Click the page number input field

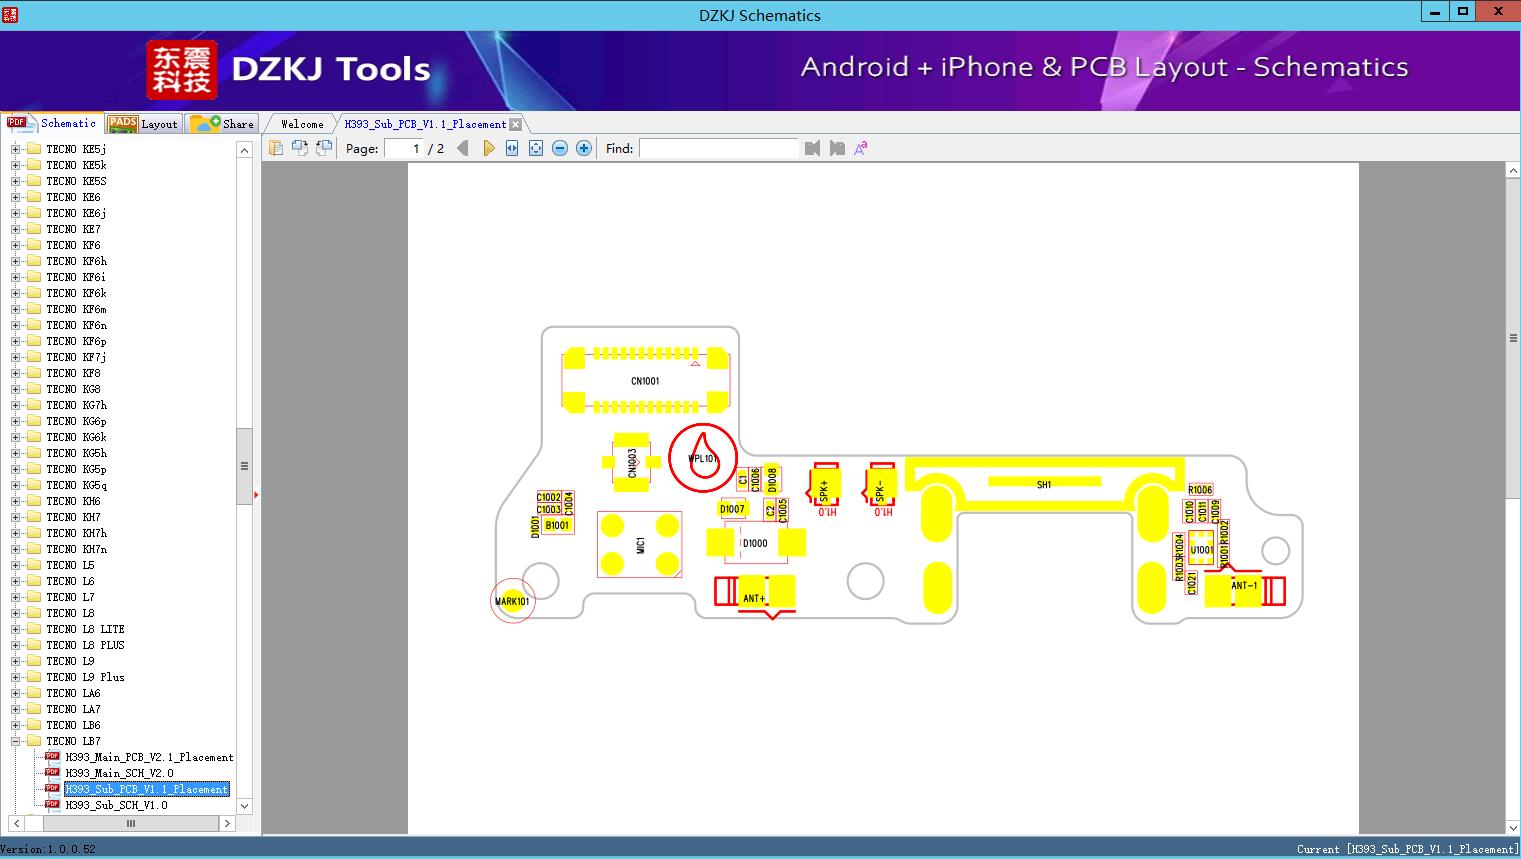[x=405, y=148]
